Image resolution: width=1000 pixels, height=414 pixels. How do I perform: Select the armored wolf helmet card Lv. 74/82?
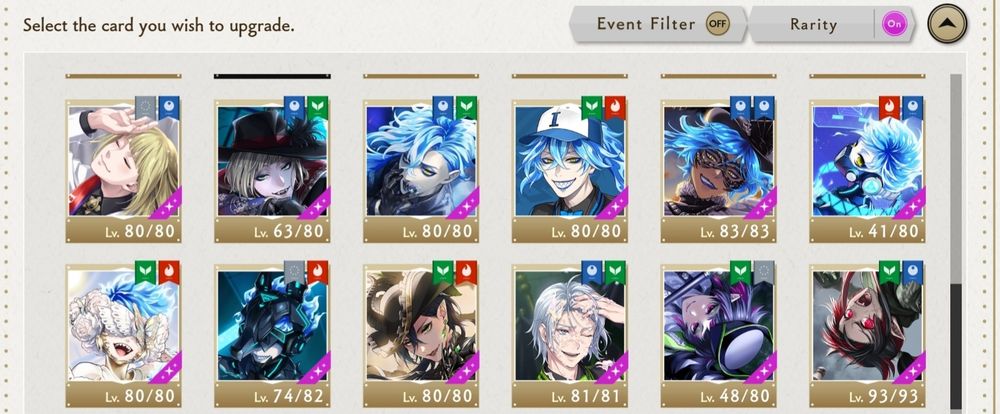click(x=272, y=335)
